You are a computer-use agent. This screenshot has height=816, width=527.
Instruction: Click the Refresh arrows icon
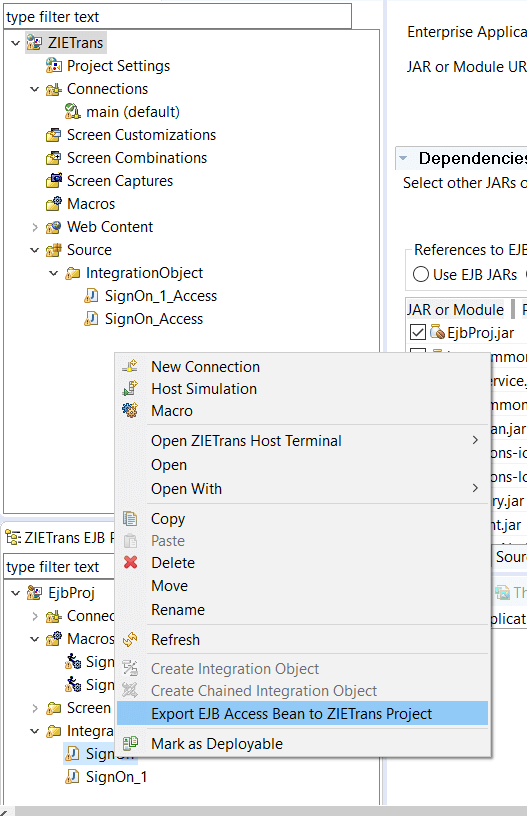[130, 639]
